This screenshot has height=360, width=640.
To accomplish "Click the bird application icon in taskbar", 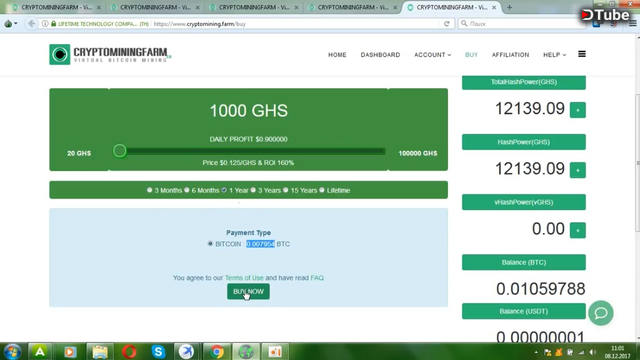I will point(187,351).
